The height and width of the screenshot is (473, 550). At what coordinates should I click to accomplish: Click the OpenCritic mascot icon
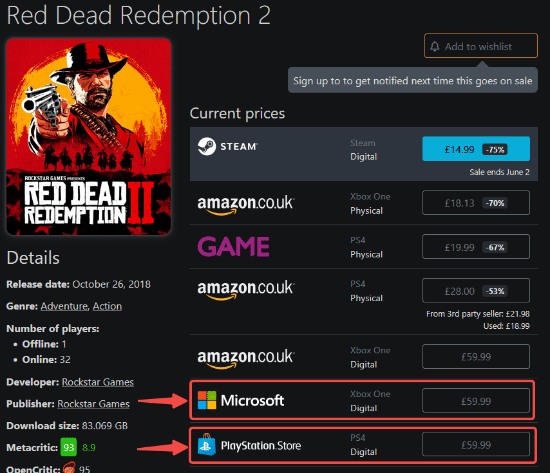(x=69, y=468)
